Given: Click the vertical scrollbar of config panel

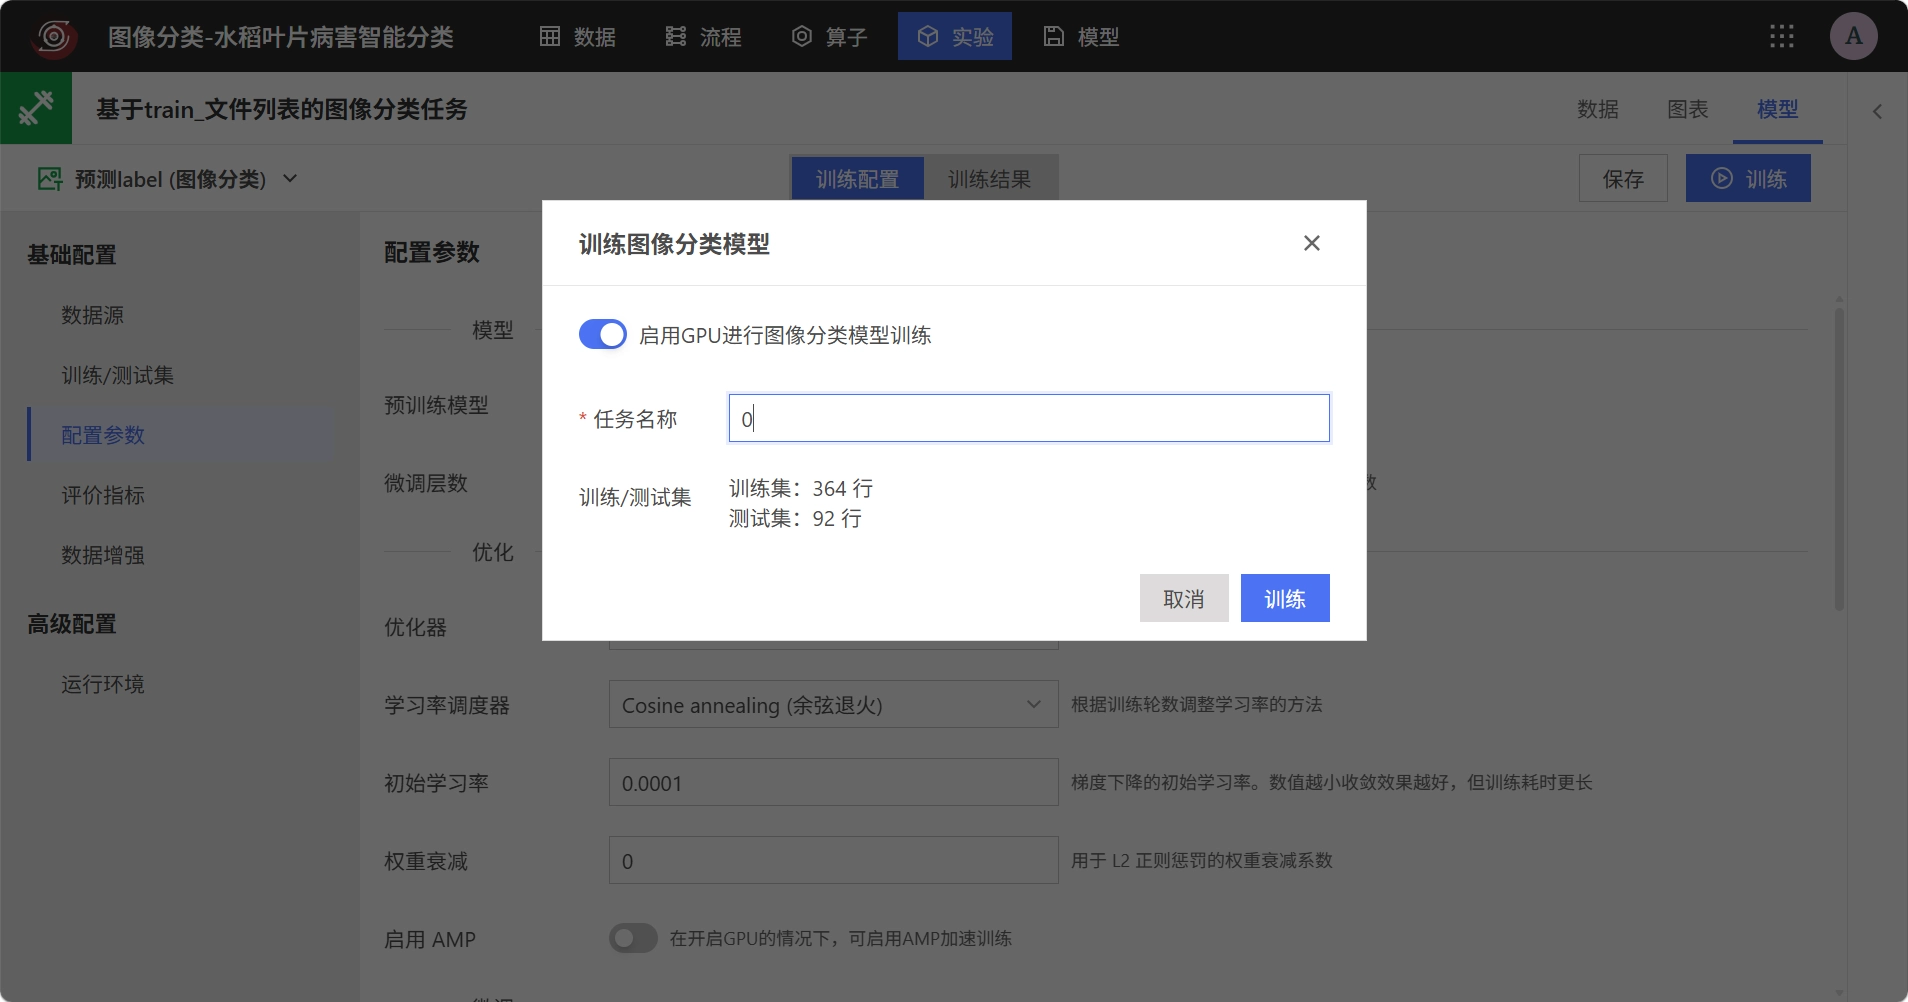Looking at the screenshot, I should point(1839,459).
